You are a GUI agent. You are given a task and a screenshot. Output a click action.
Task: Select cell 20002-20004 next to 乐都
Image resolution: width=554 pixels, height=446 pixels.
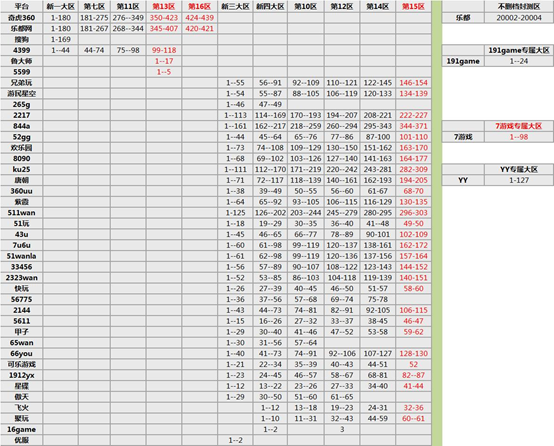(x=519, y=18)
